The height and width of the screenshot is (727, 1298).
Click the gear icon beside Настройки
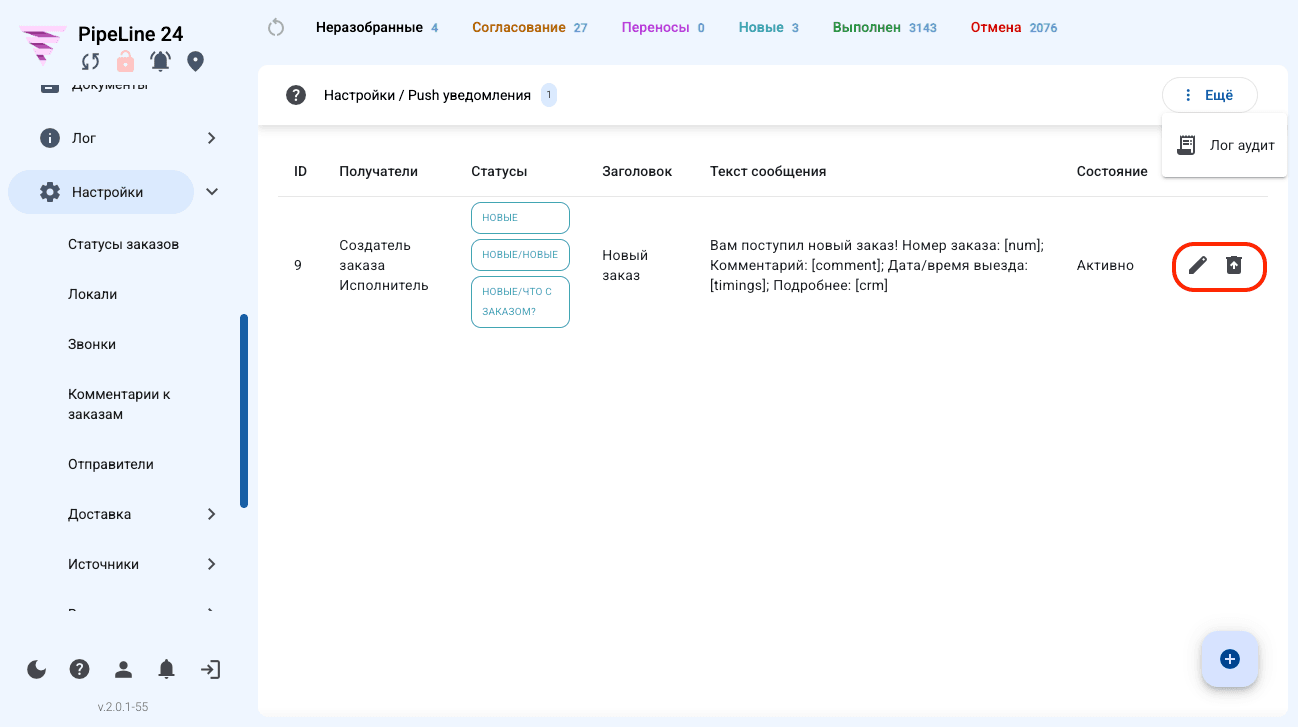50,192
